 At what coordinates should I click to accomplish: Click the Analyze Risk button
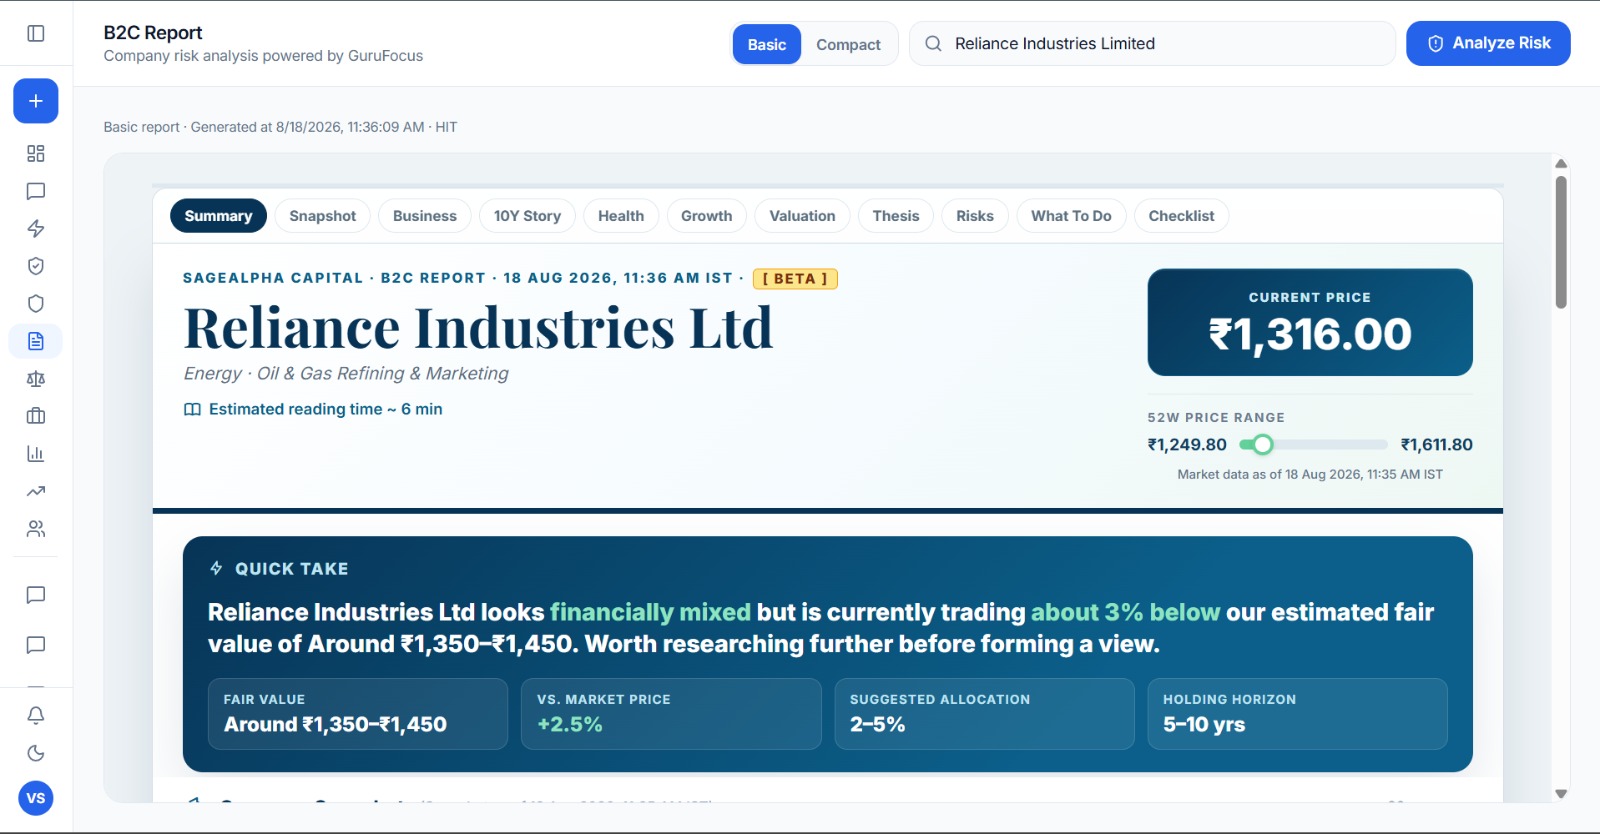[1488, 44]
